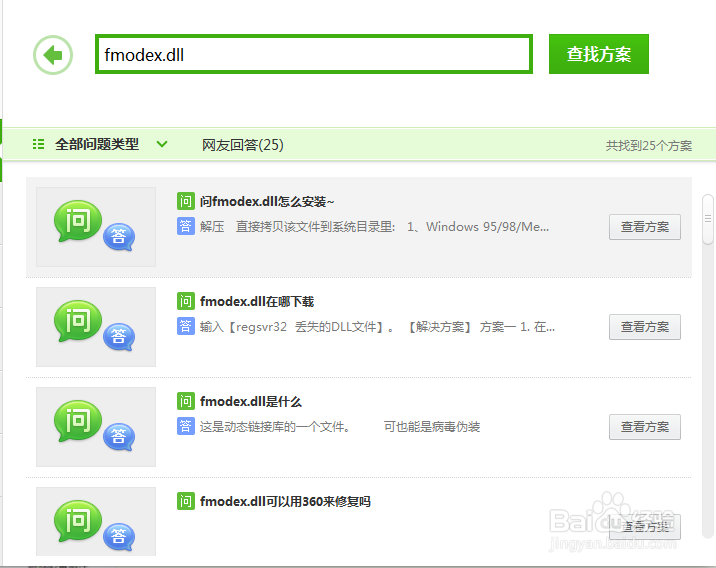Click the answer text 这是动态链接库的一个文件

tap(275, 427)
